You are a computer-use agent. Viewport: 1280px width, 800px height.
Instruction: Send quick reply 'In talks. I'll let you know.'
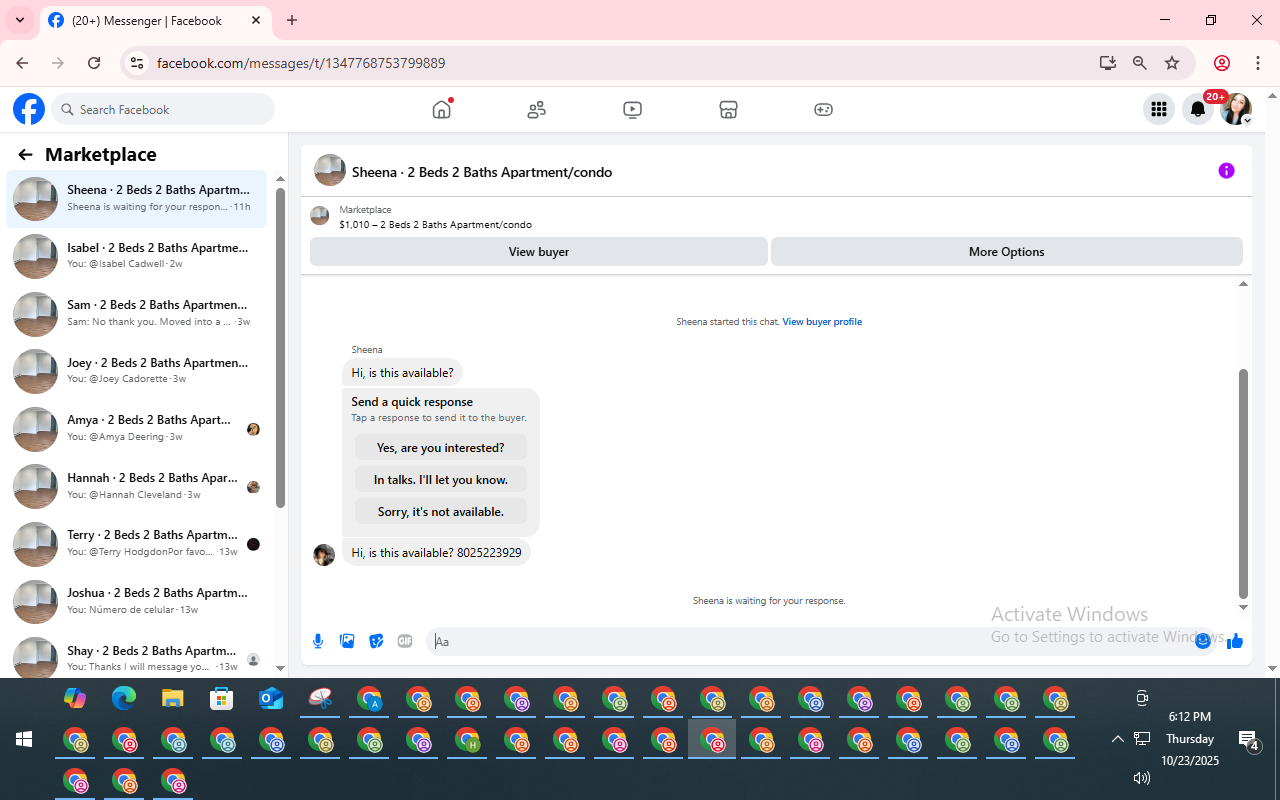(441, 480)
